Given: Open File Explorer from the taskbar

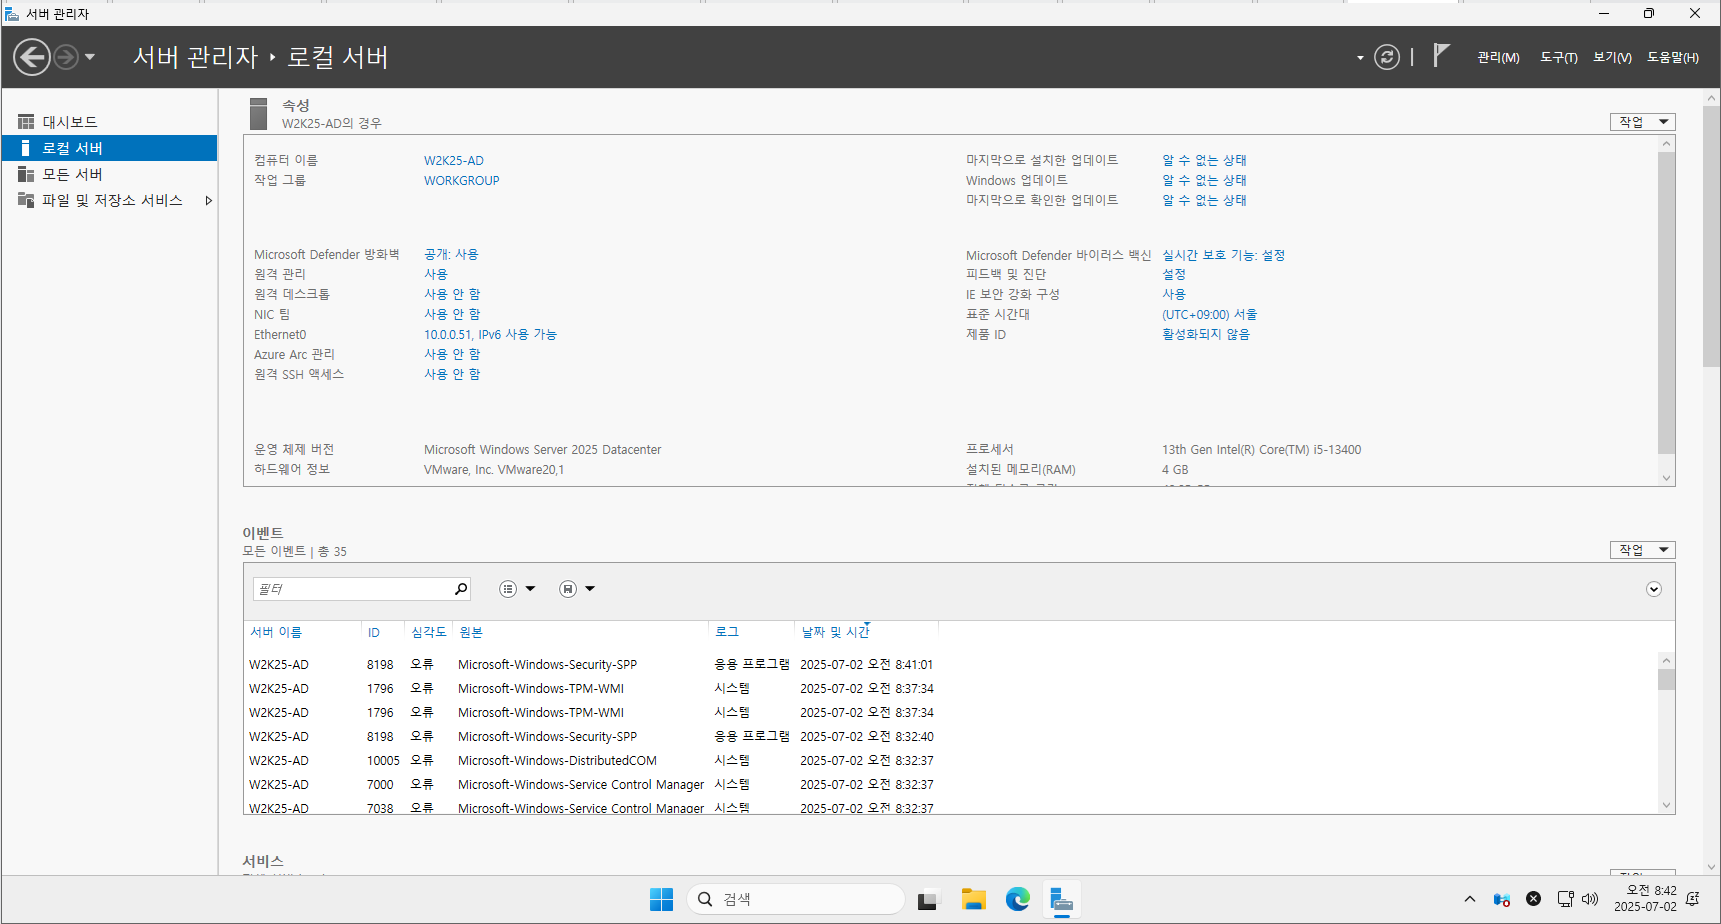Looking at the screenshot, I should tap(973, 899).
